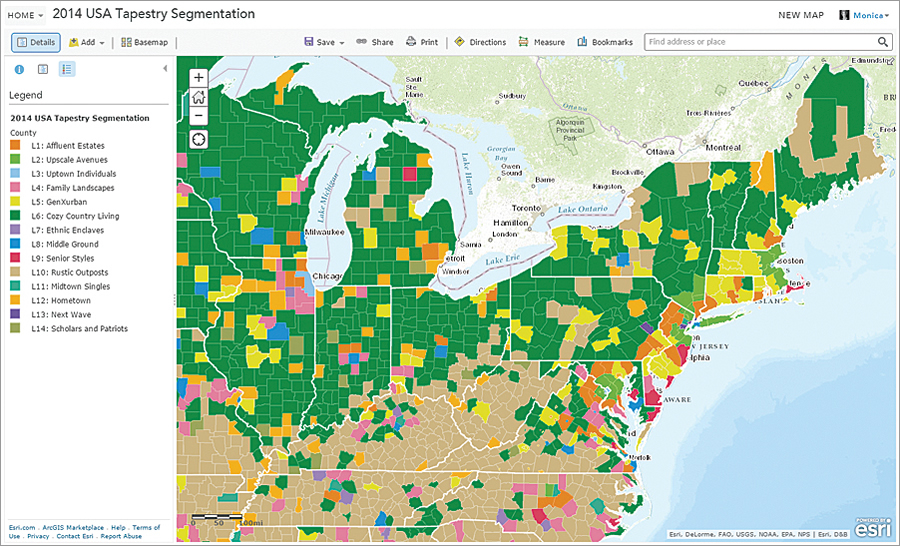
Task: Click the NEW MAP link
Action: (x=801, y=16)
